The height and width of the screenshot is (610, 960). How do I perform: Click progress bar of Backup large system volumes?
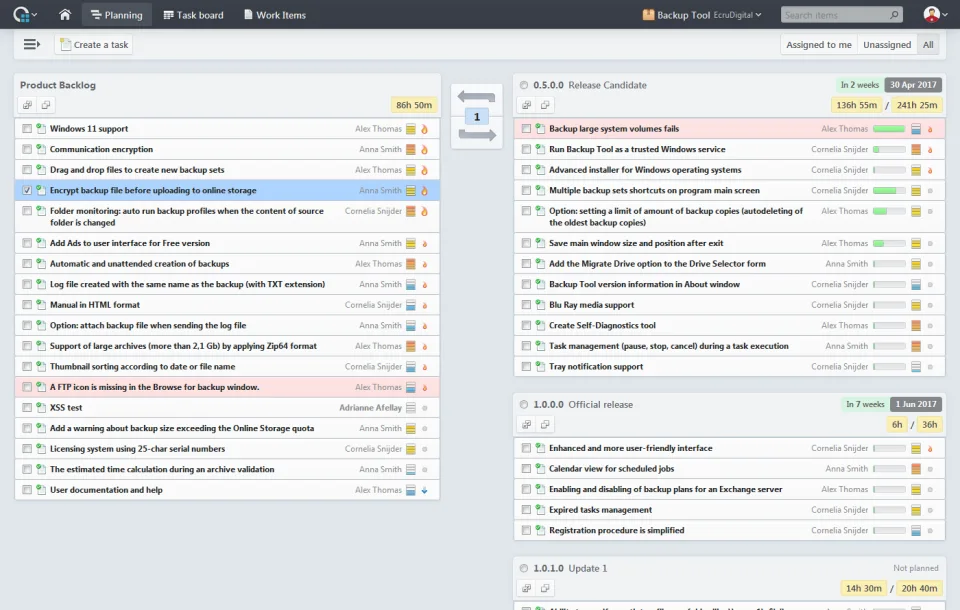[x=889, y=129]
